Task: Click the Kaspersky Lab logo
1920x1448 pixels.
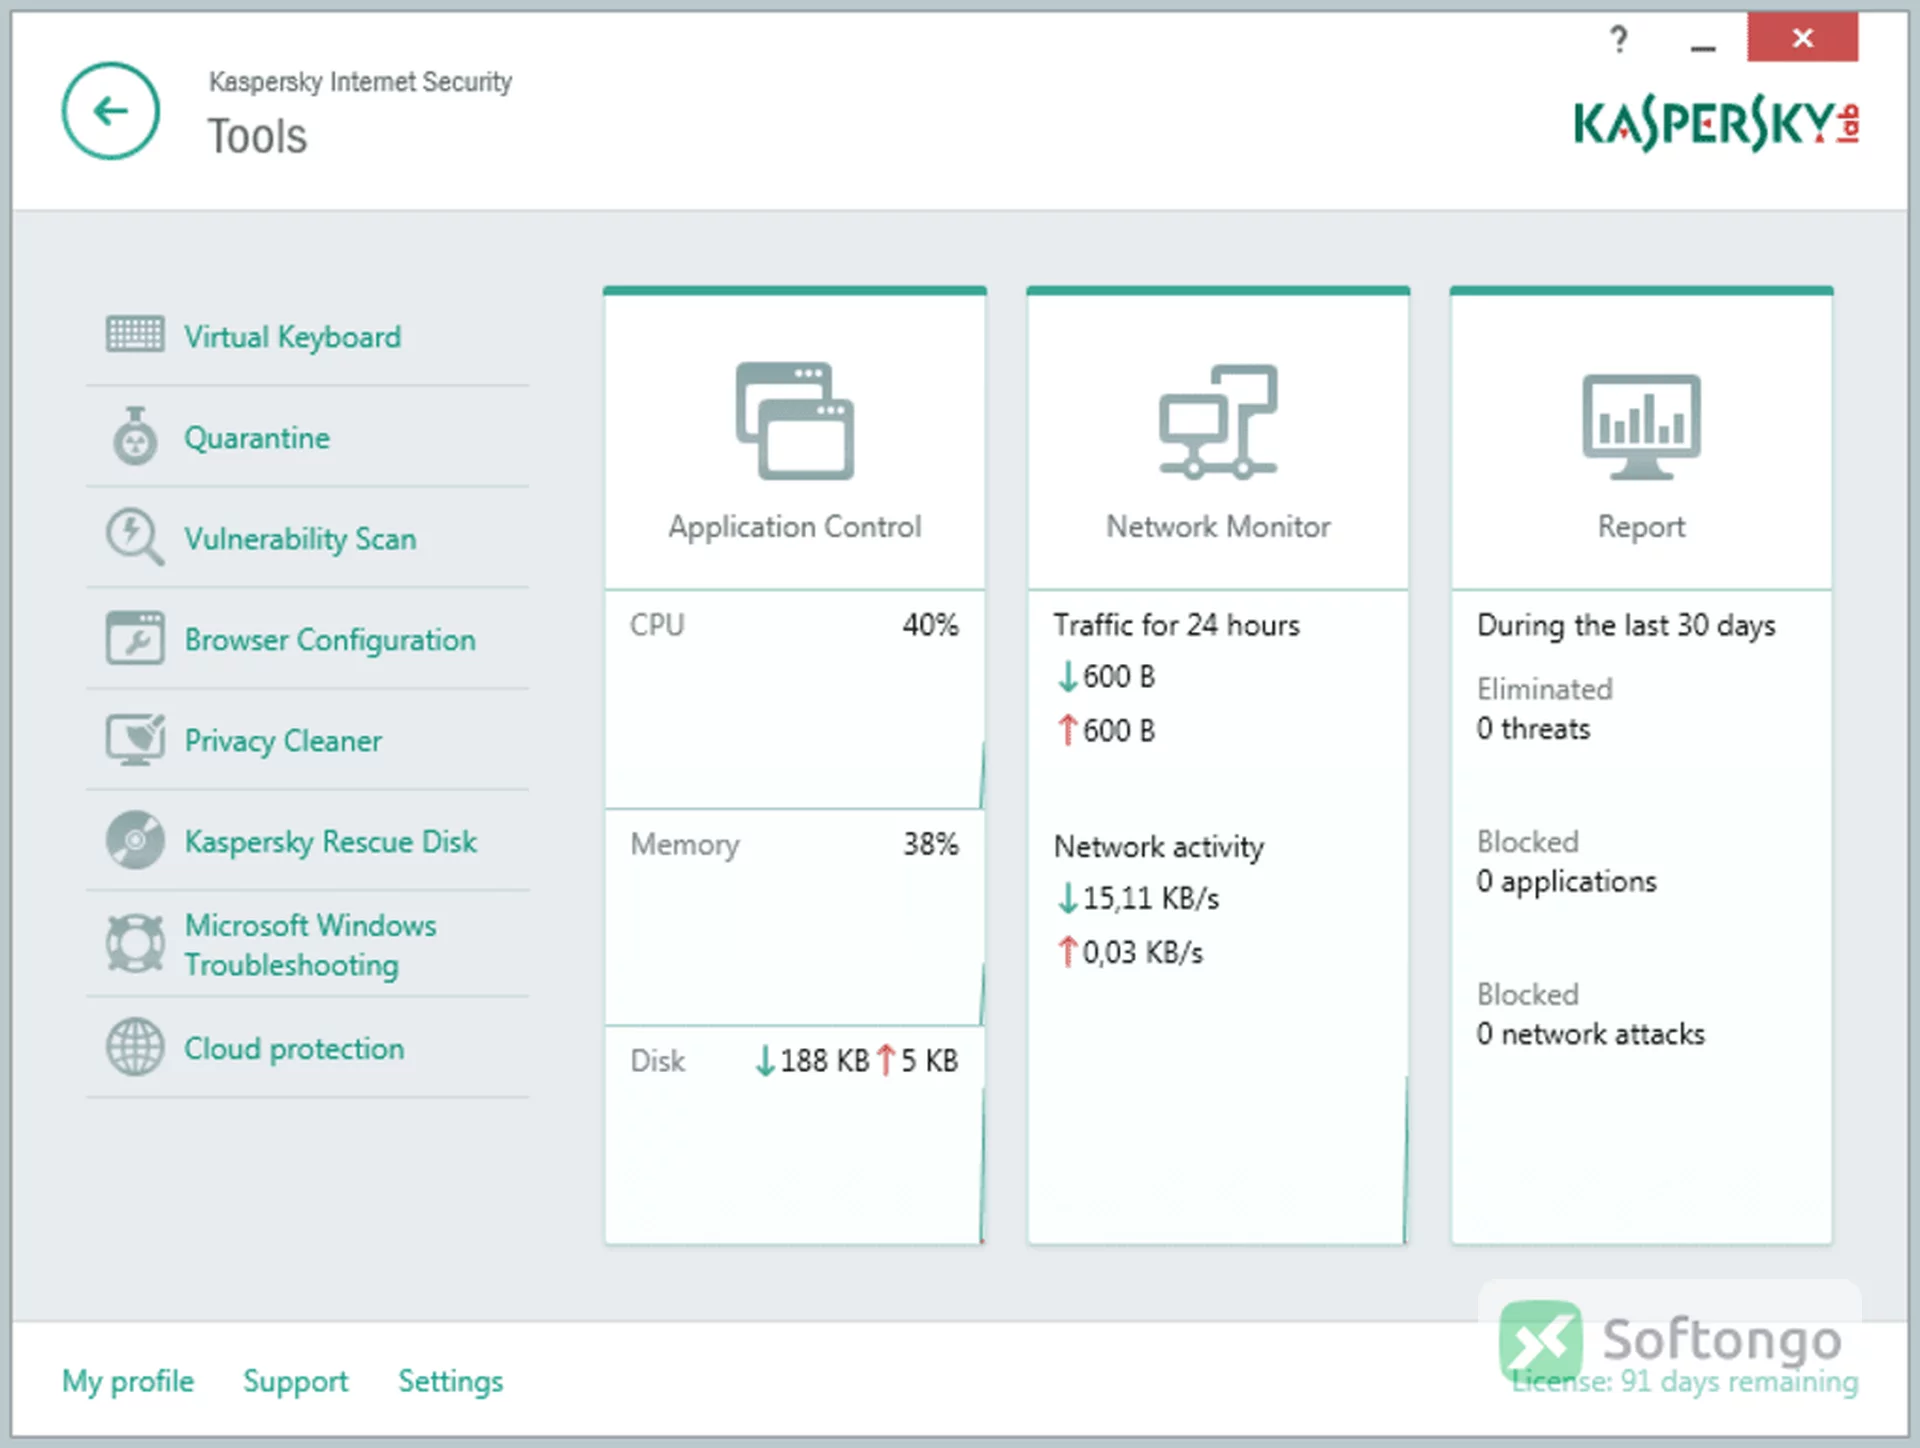Action: (1716, 125)
